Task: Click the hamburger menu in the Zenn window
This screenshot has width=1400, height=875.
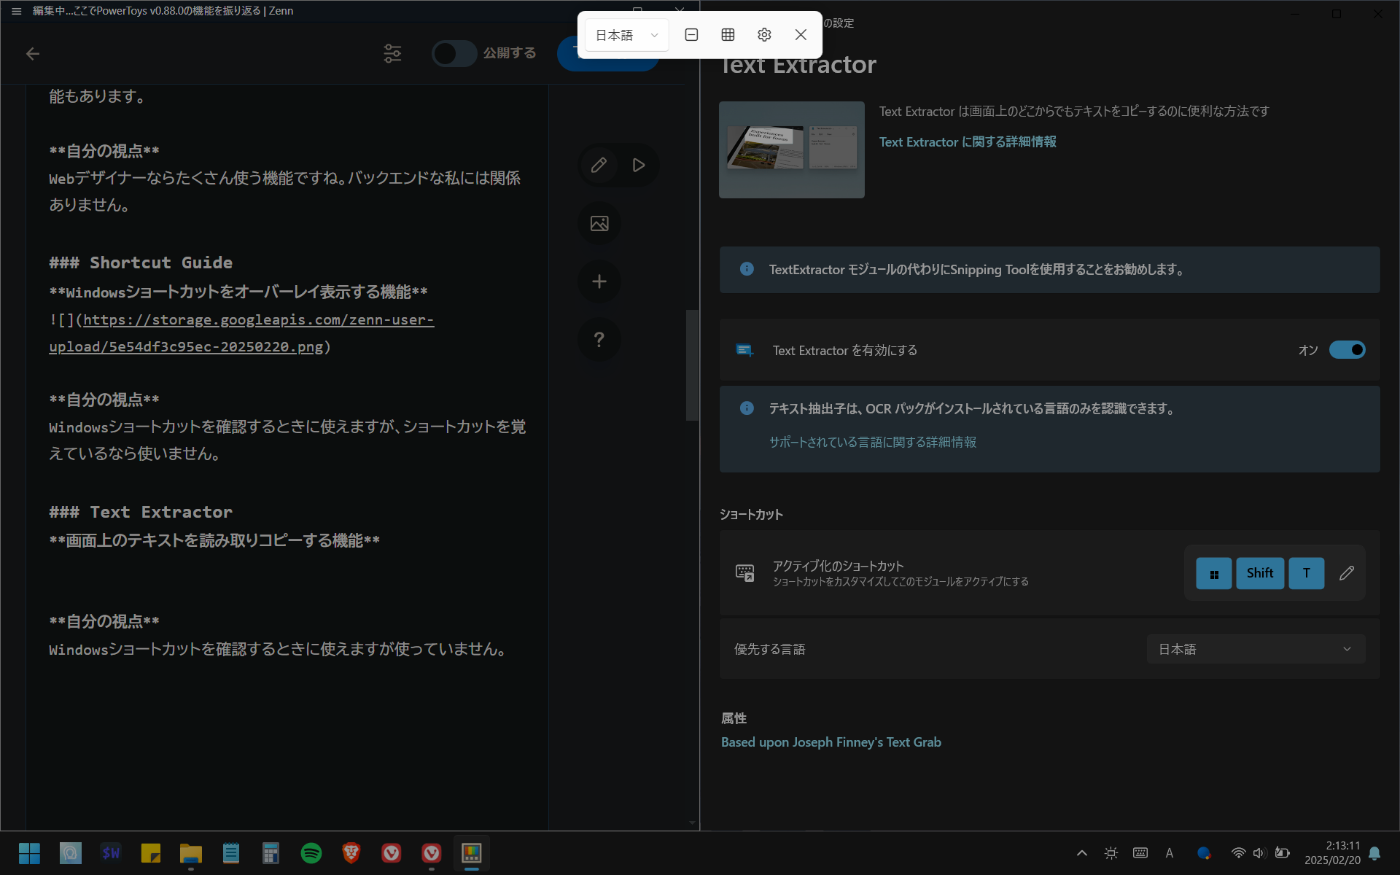Action: point(16,11)
